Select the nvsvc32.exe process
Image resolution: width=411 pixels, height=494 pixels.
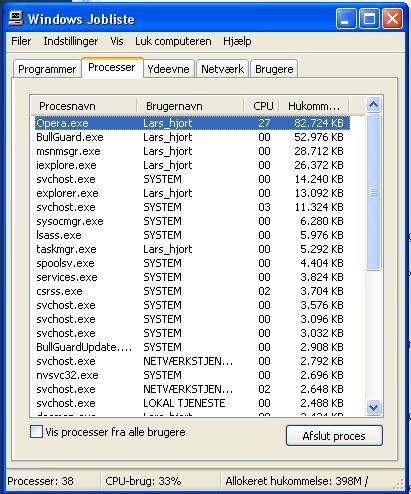[192, 375]
